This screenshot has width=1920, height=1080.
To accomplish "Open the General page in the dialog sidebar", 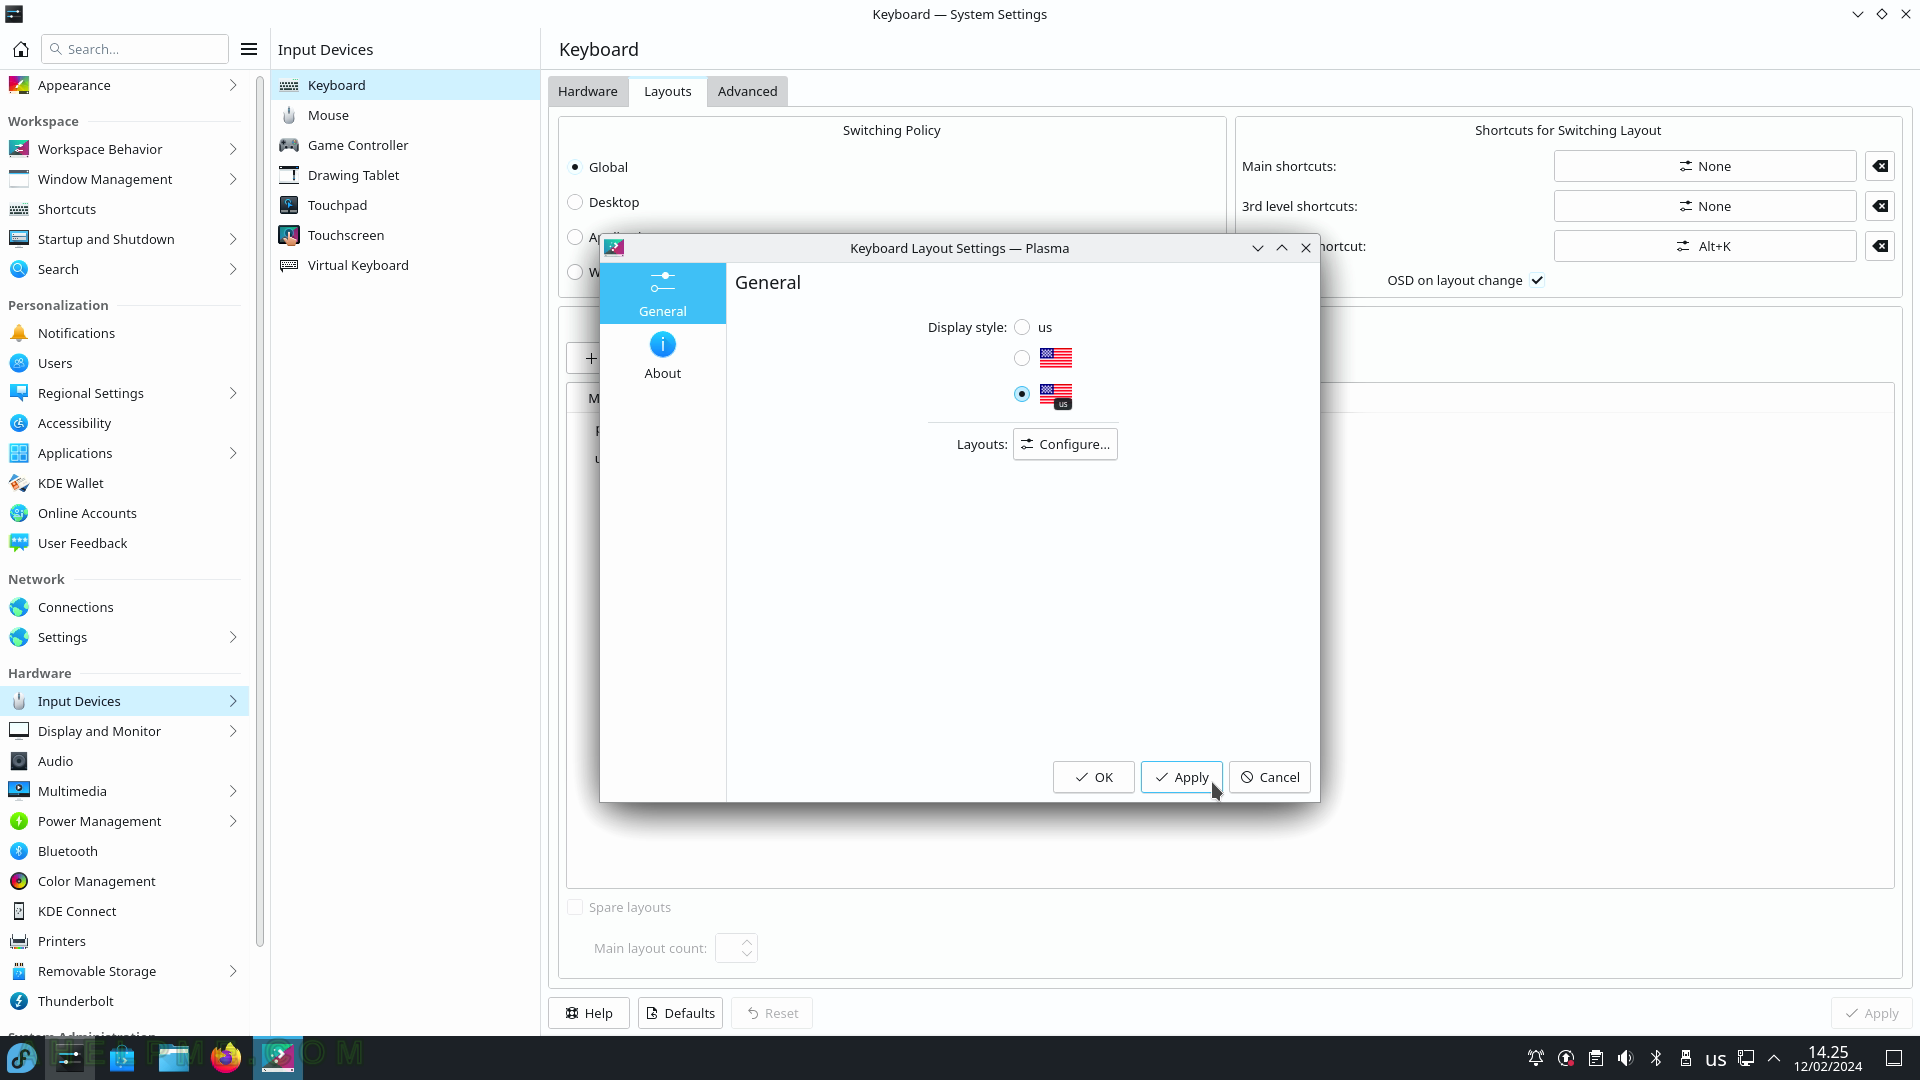I will 662,294.
